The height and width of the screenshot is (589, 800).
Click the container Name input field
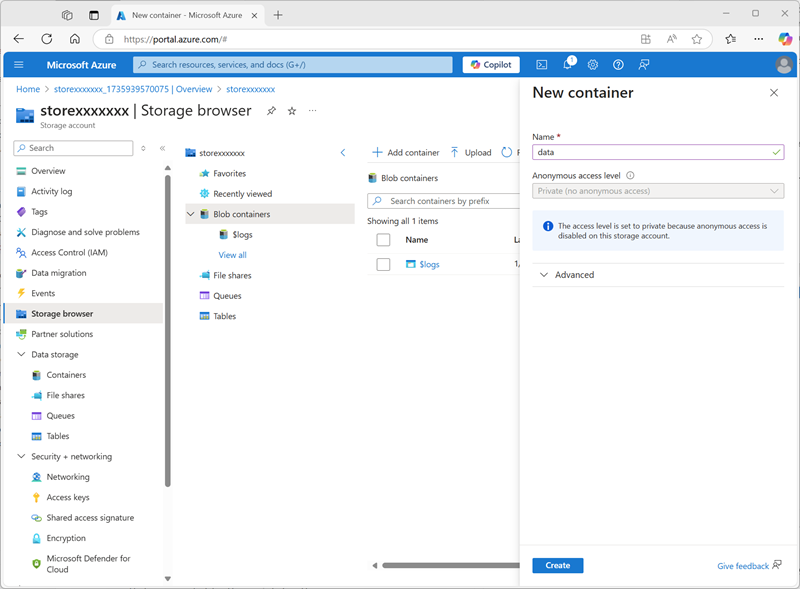click(658, 152)
